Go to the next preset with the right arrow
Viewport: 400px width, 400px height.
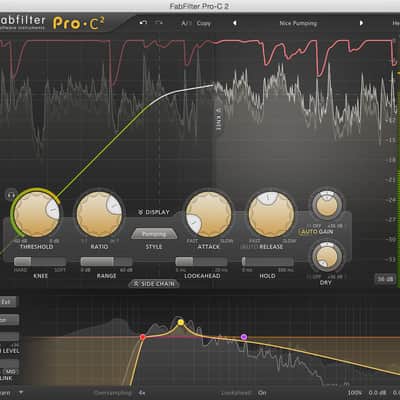[361, 23]
